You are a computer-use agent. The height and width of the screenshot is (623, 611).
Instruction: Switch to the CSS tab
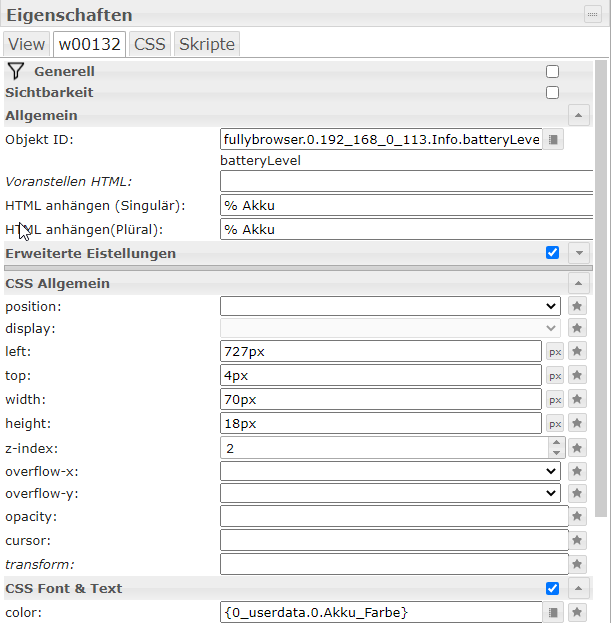(150, 44)
